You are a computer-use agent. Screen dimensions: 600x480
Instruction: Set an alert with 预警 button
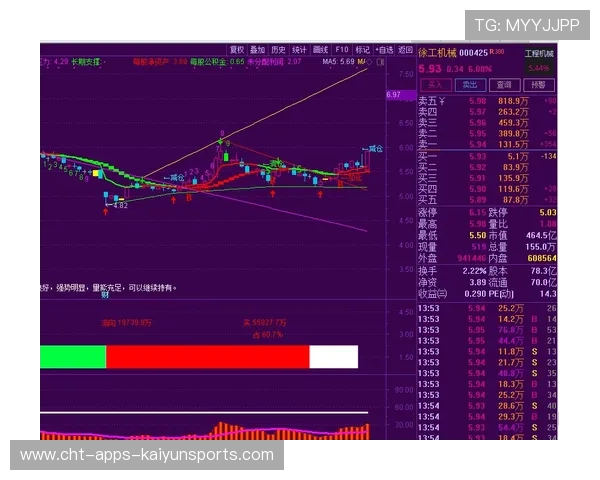[539, 85]
